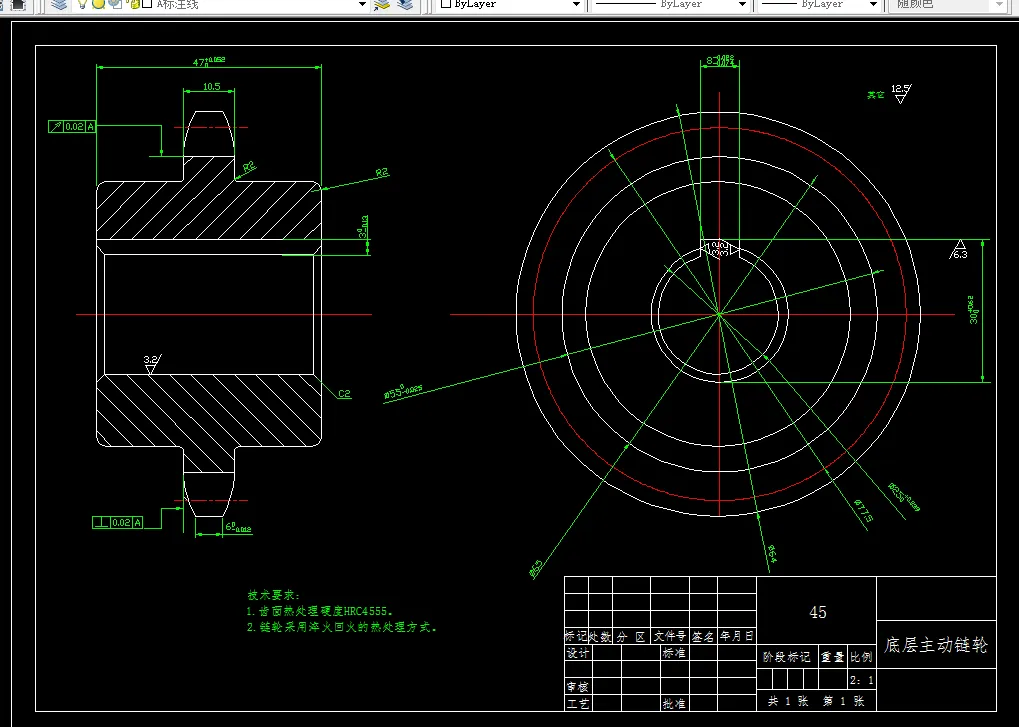Select the ø55 diameter dimension text

403,392
